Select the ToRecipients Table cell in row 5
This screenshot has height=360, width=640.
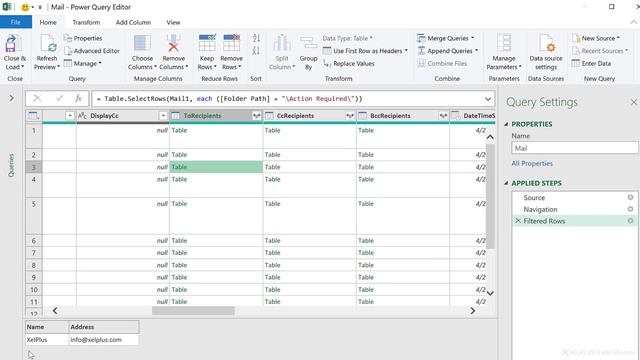216,216
